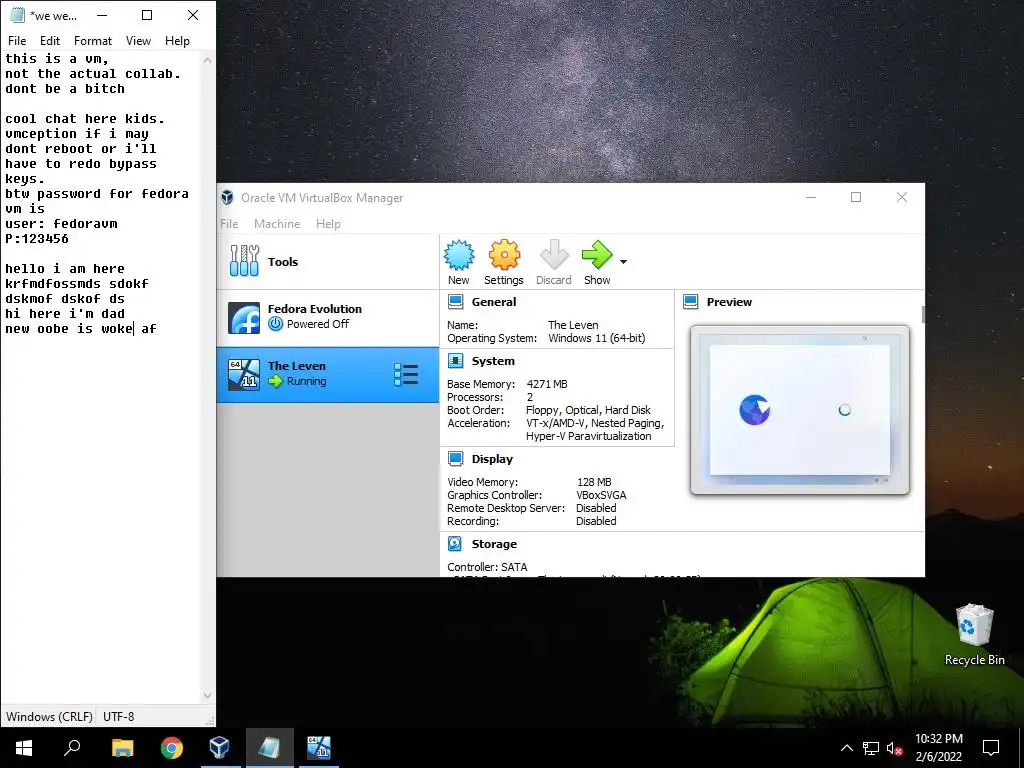Screen dimensions: 1024x768
Task: Click 'VBoxSVGA' graphics controller value
Action: click(601, 495)
